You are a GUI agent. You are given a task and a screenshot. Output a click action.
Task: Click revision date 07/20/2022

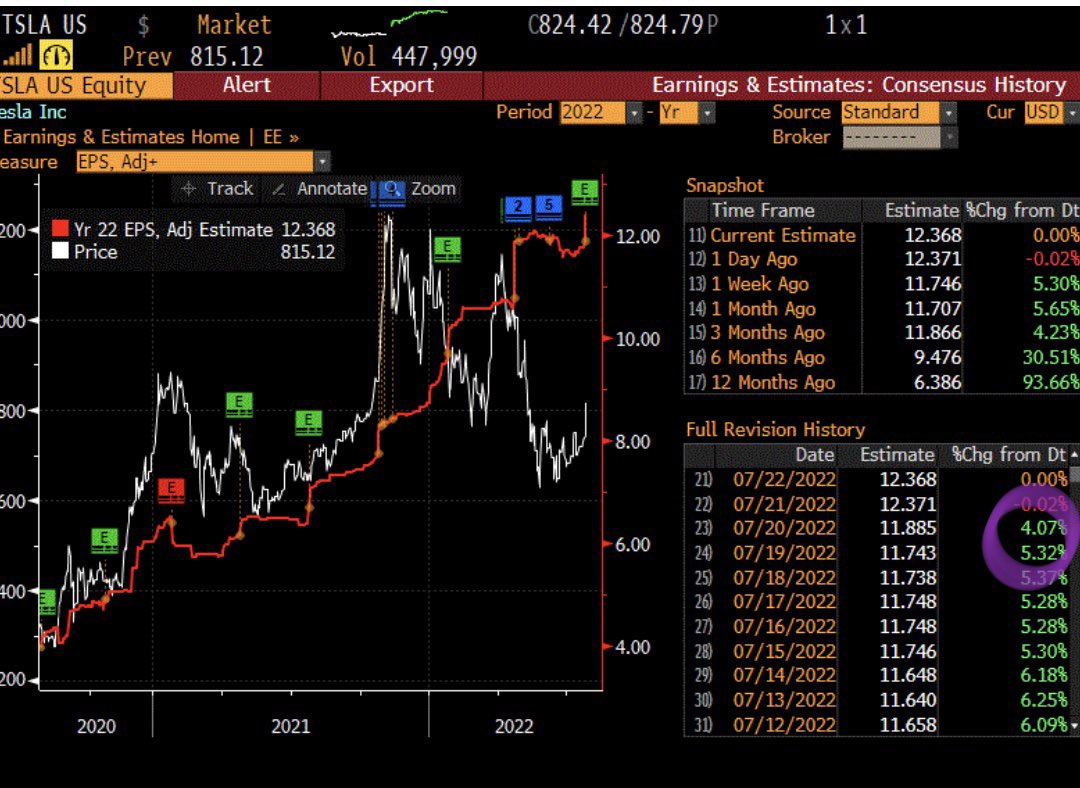785,528
